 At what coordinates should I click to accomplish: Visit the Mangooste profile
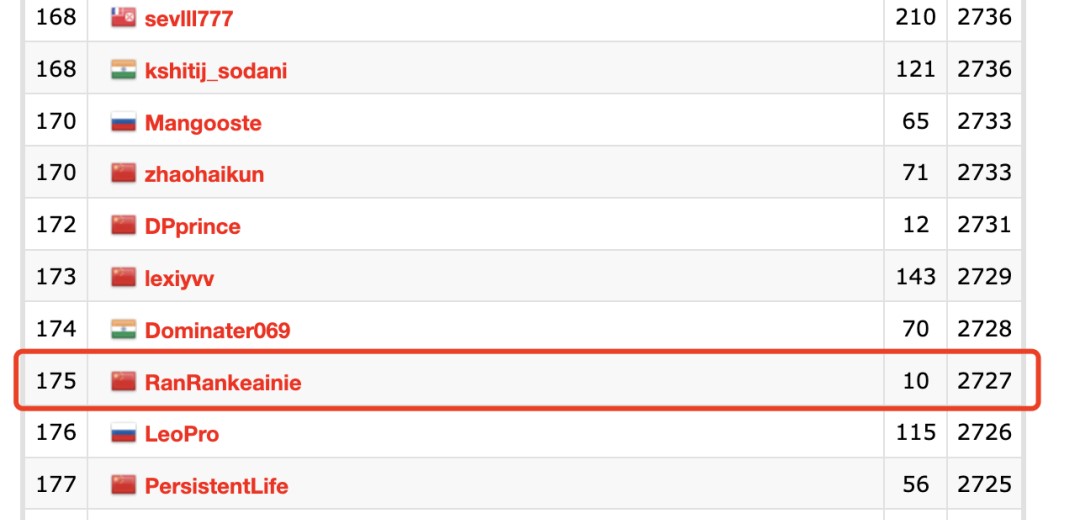(203, 123)
